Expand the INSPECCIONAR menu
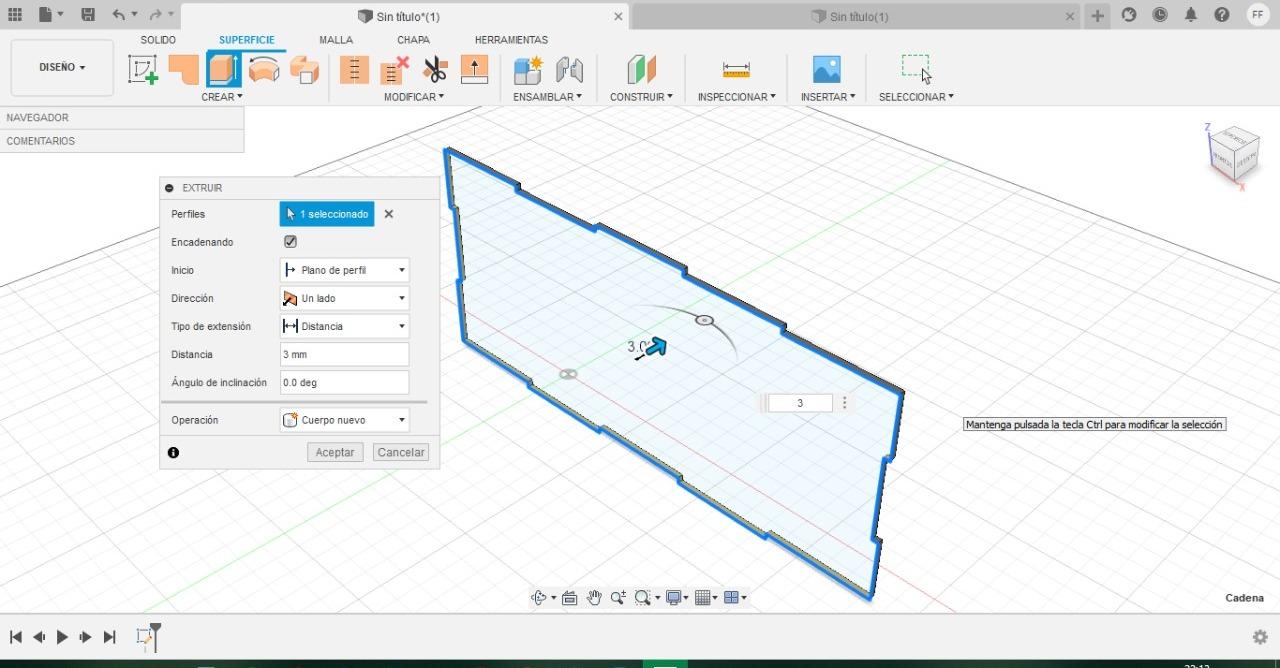This screenshot has height=668, width=1280. 736,97
